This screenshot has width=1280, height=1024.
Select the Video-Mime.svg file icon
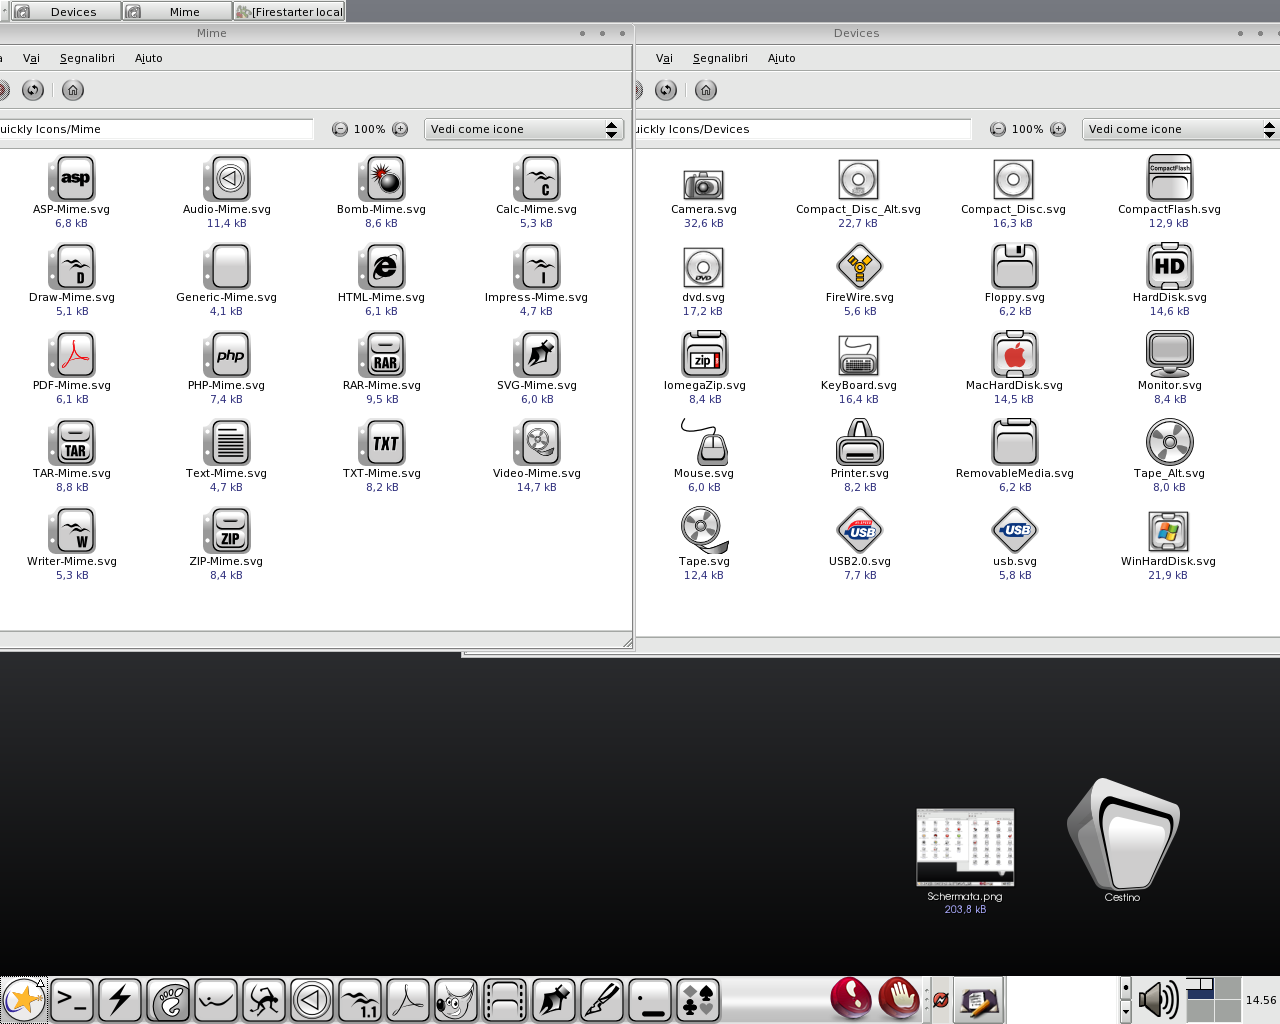coord(537,443)
